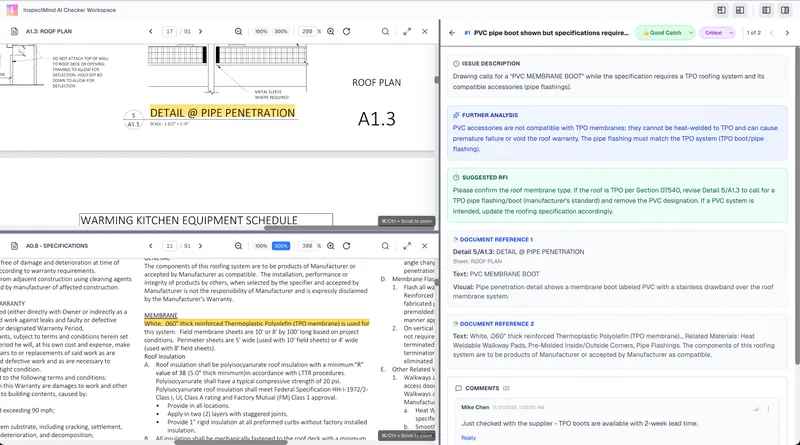Zoom in on the A1.3 Roof Plan viewer
The width and height of the screenshot is (800, 445).
(x=331, y=32)
